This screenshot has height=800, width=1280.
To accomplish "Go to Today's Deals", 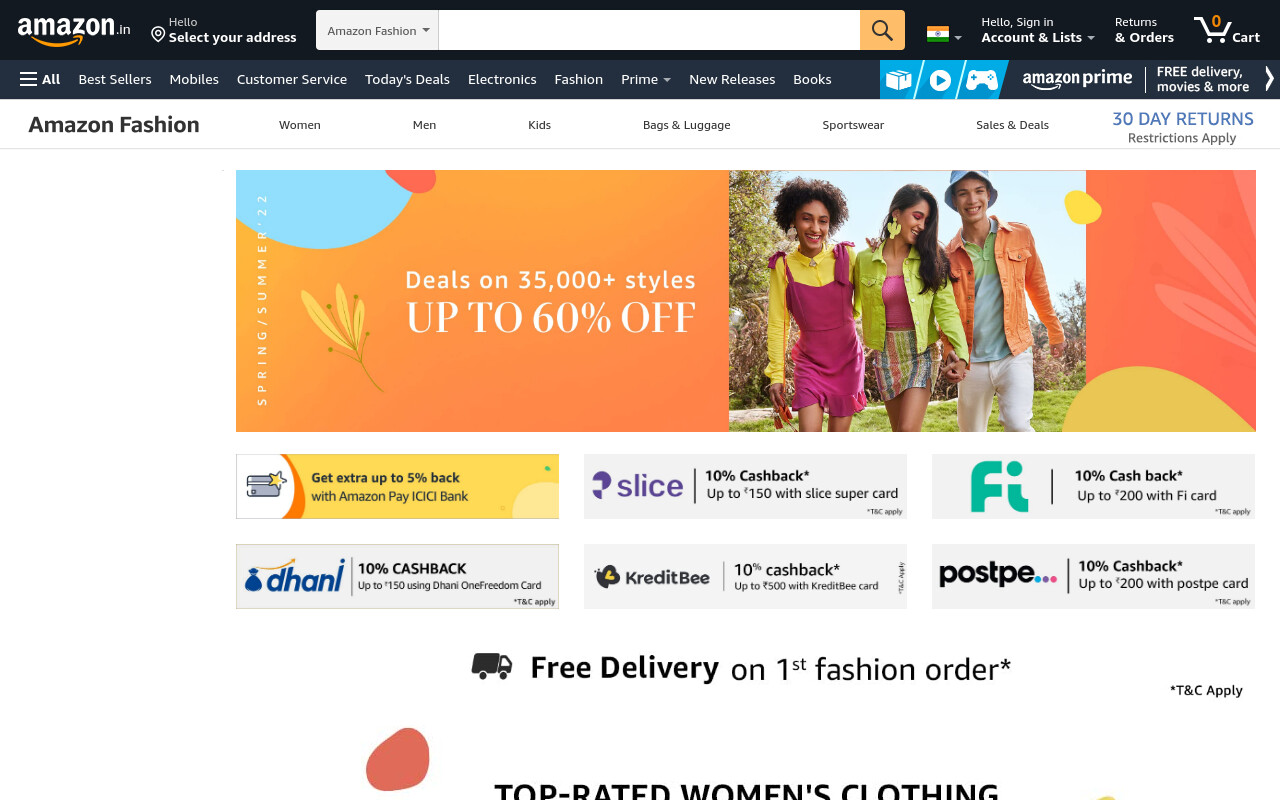I will (x=407, y=79).
